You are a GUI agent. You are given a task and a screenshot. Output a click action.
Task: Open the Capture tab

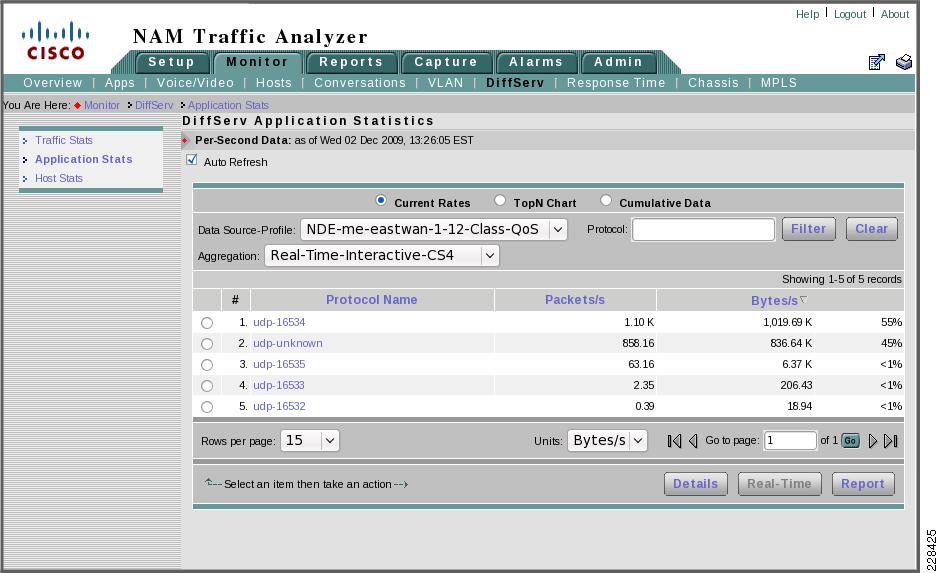(x=446, y=62)
